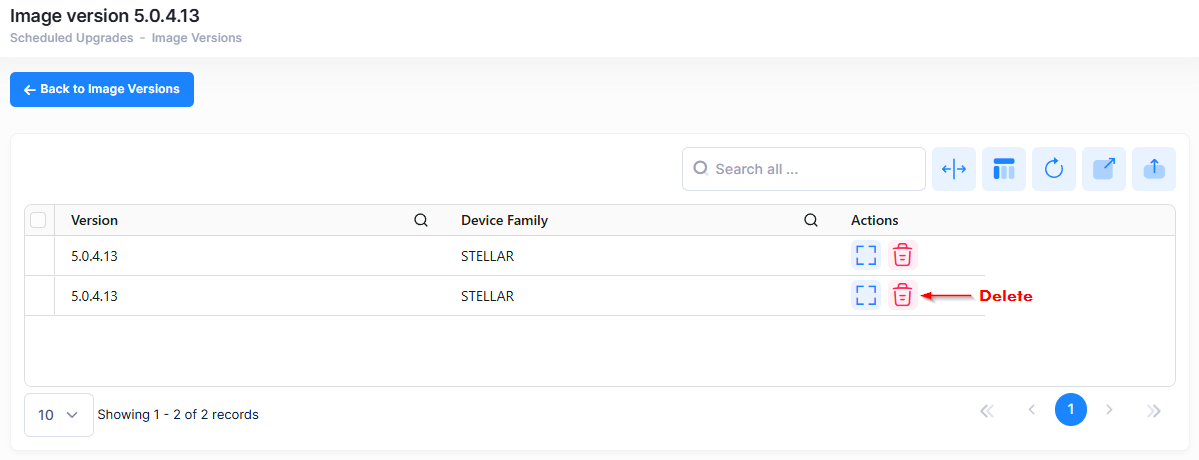Jump to the last page arrows
The width and height of the screenshot is (1199, 460).
click(x=1154, y=410)
